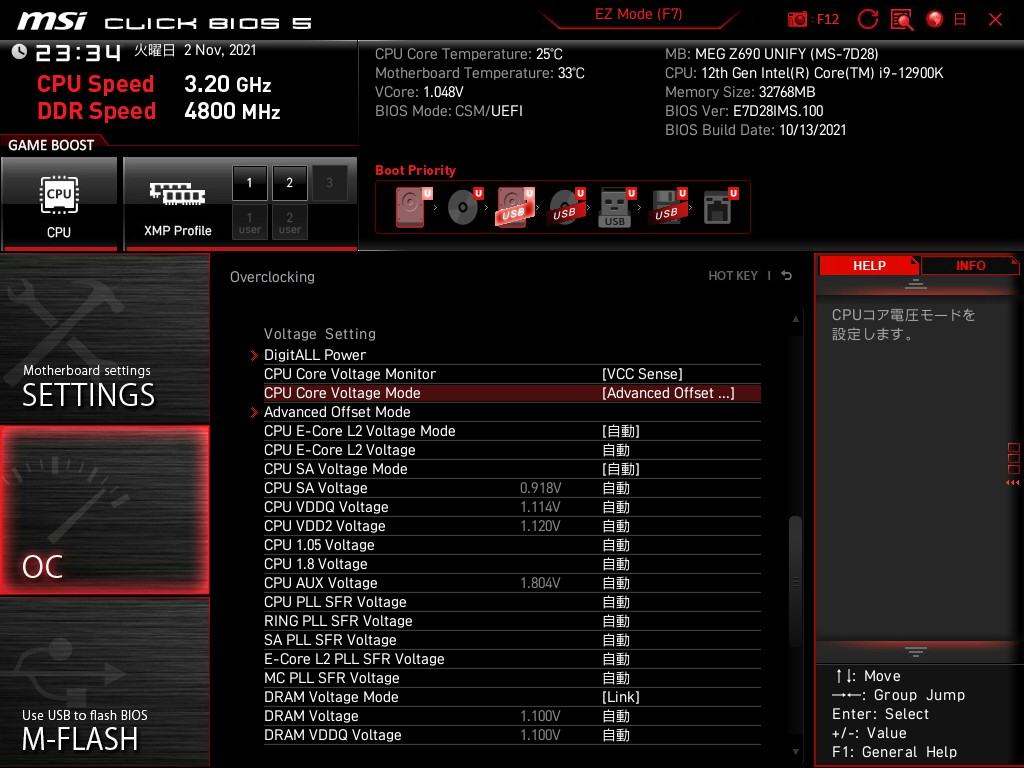Select MC PLL SFR Voltage row
Viewport: 1024px width, 768px height.
(x=512, y=678)
